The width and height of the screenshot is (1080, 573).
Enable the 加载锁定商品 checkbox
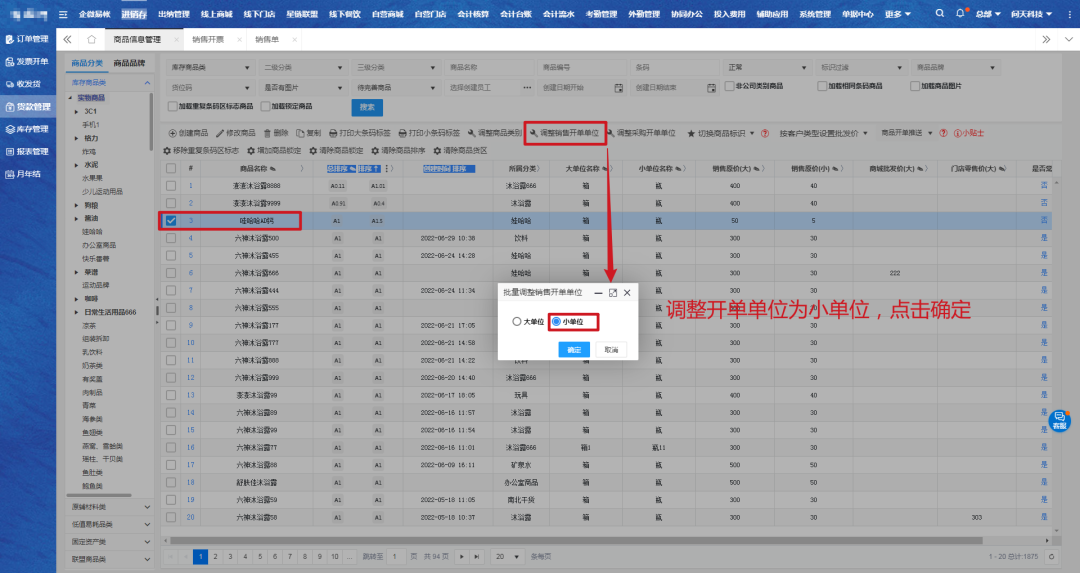tap(261, 105)
